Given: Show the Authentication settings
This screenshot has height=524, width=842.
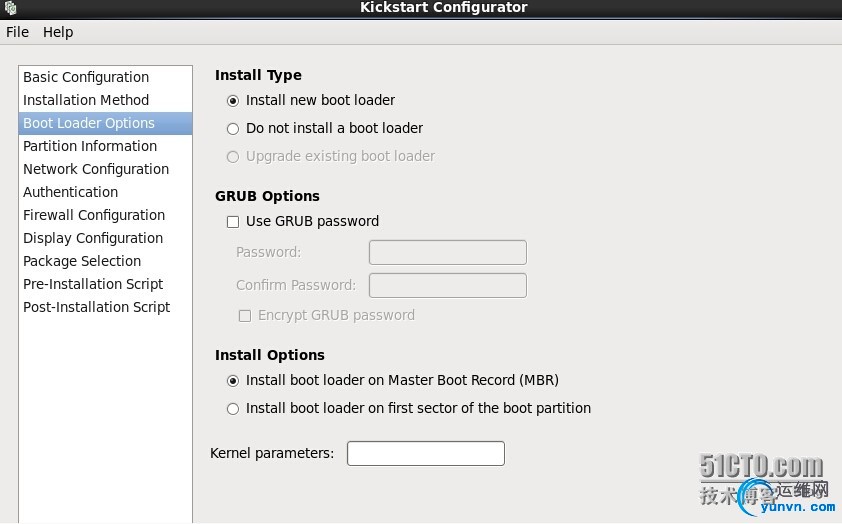Looking at the screenshot, I should (70, 192).
